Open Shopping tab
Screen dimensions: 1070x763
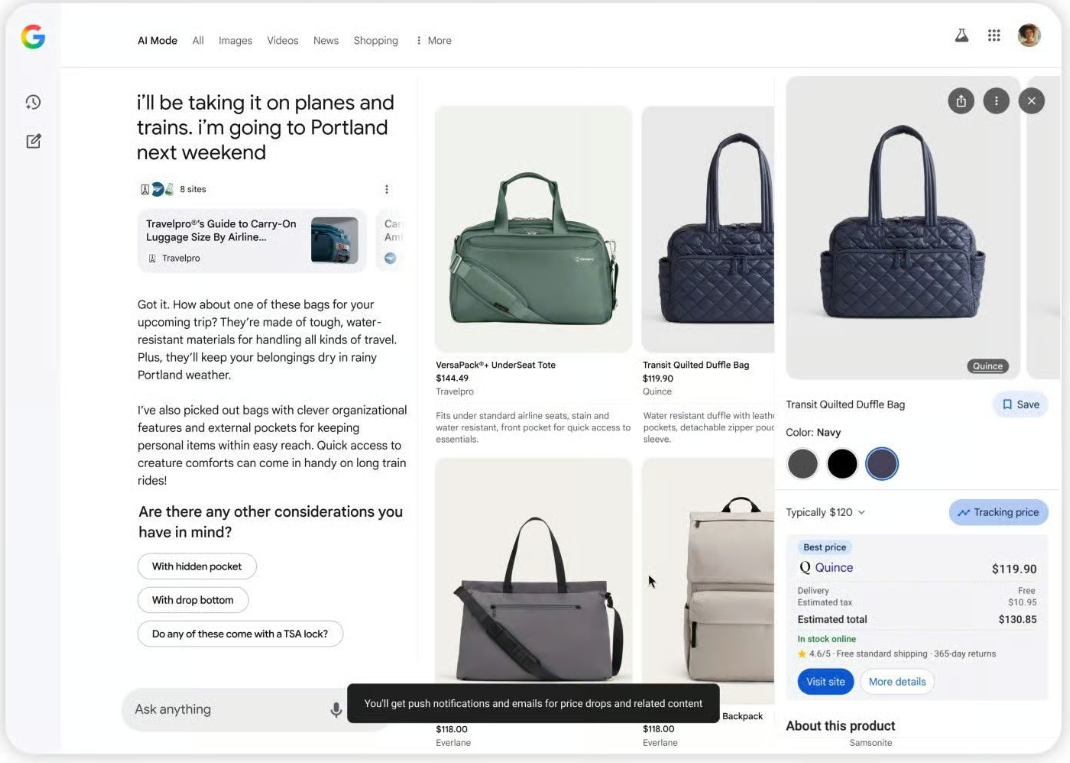[x=376, y=41]
